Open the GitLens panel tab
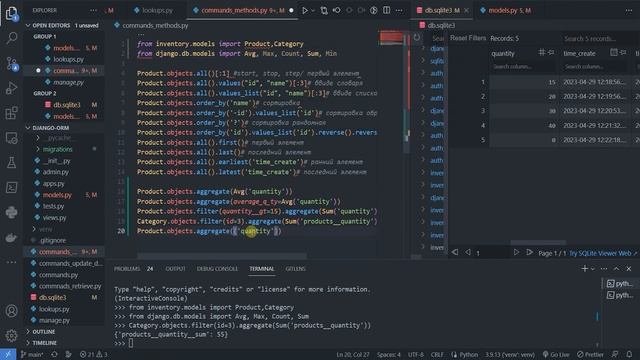The image size is (640, 360). coord(296,269)
